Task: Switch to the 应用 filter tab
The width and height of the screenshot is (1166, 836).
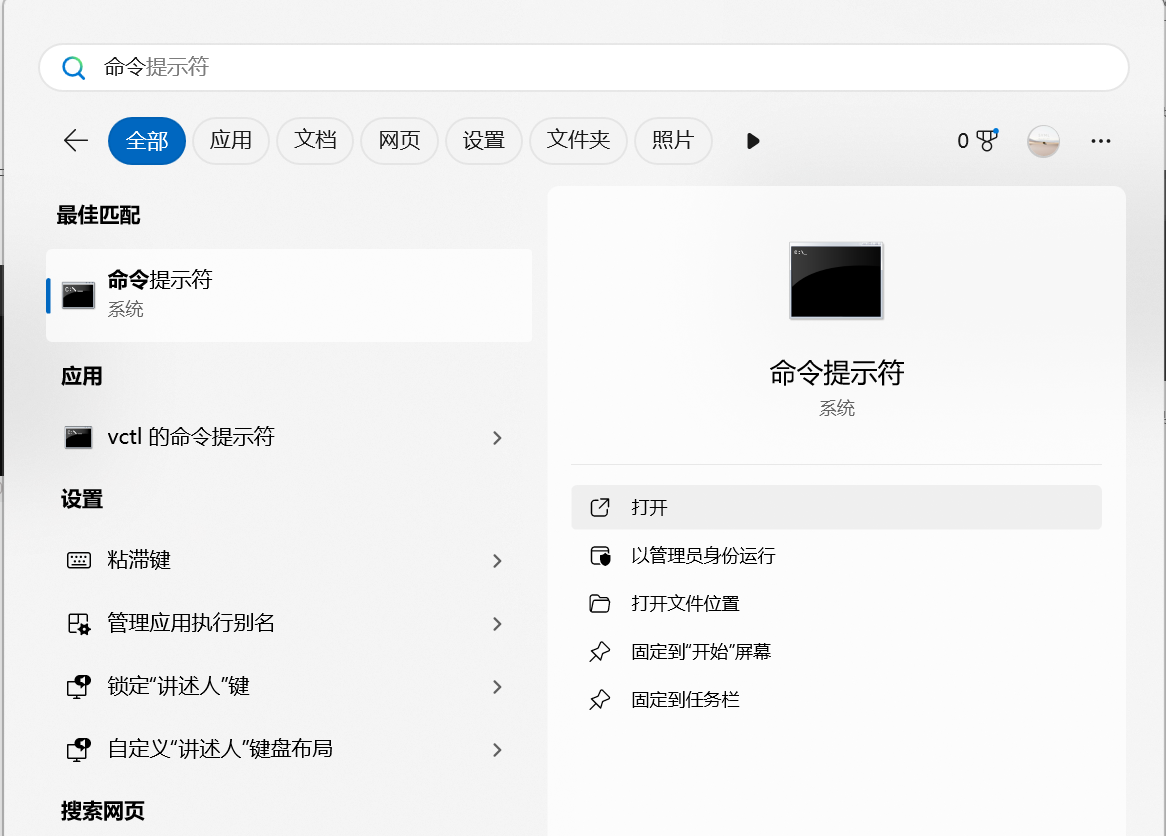Action: tap(231, 141)
